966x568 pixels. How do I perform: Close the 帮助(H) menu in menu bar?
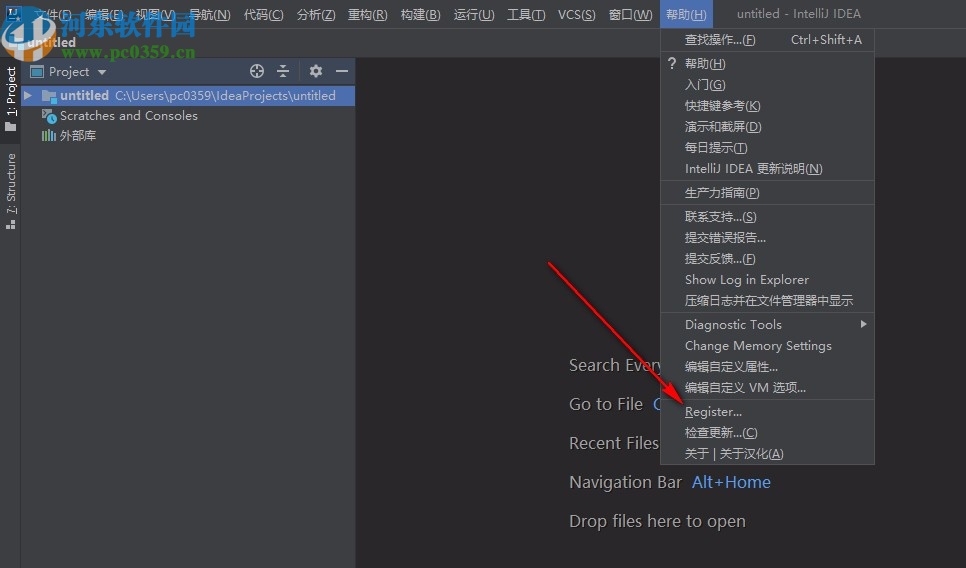tap(686, 14)
